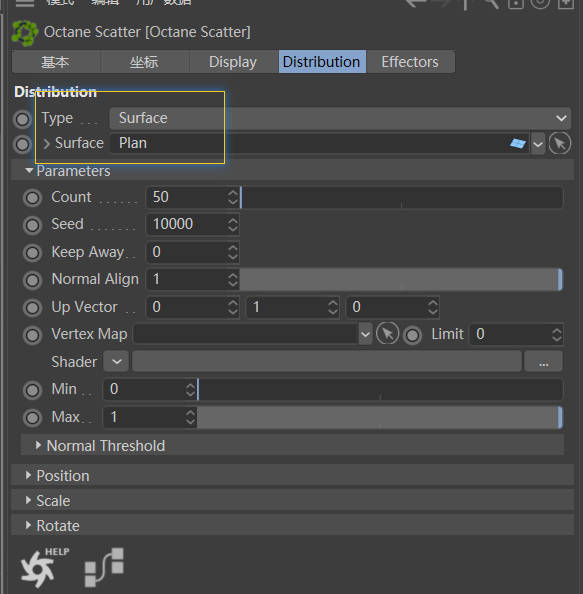
Task: Click third Up Vector field stepper
Action: pyautogui.click(x=433, y=307)
